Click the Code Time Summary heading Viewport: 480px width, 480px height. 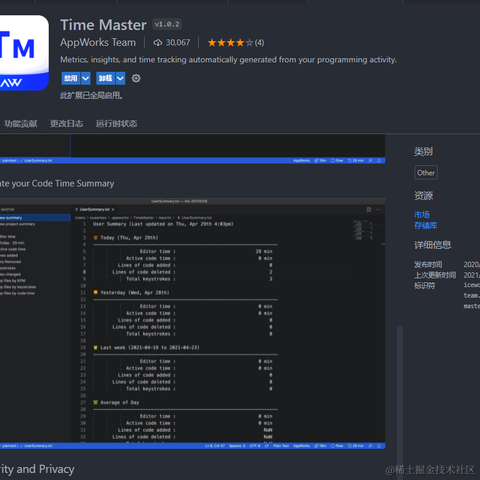[x=57, y=184]
